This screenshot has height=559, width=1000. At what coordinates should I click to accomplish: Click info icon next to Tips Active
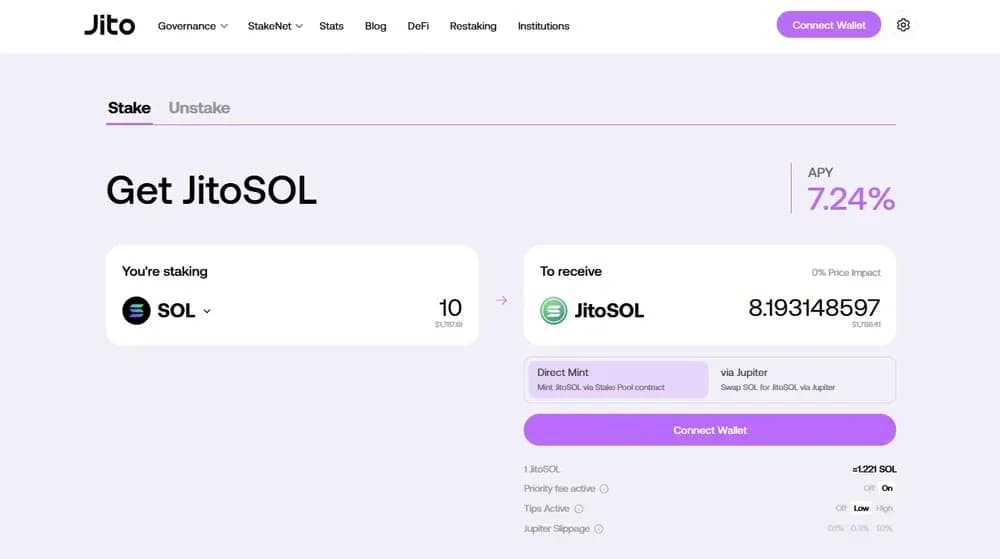(x=580, y=509)
